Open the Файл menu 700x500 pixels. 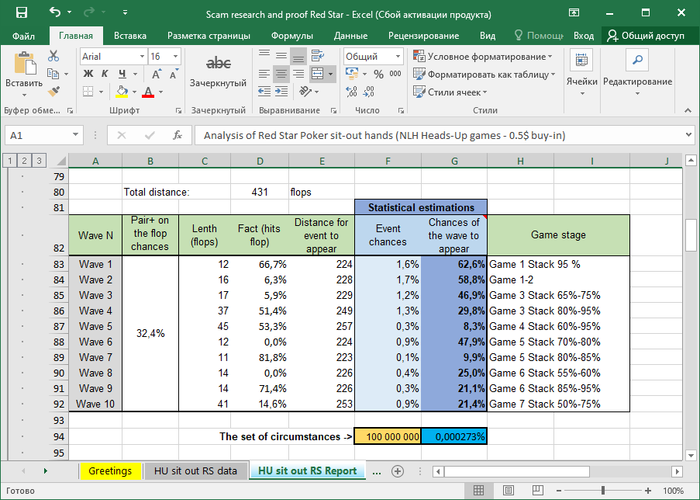tap(23, 36)
